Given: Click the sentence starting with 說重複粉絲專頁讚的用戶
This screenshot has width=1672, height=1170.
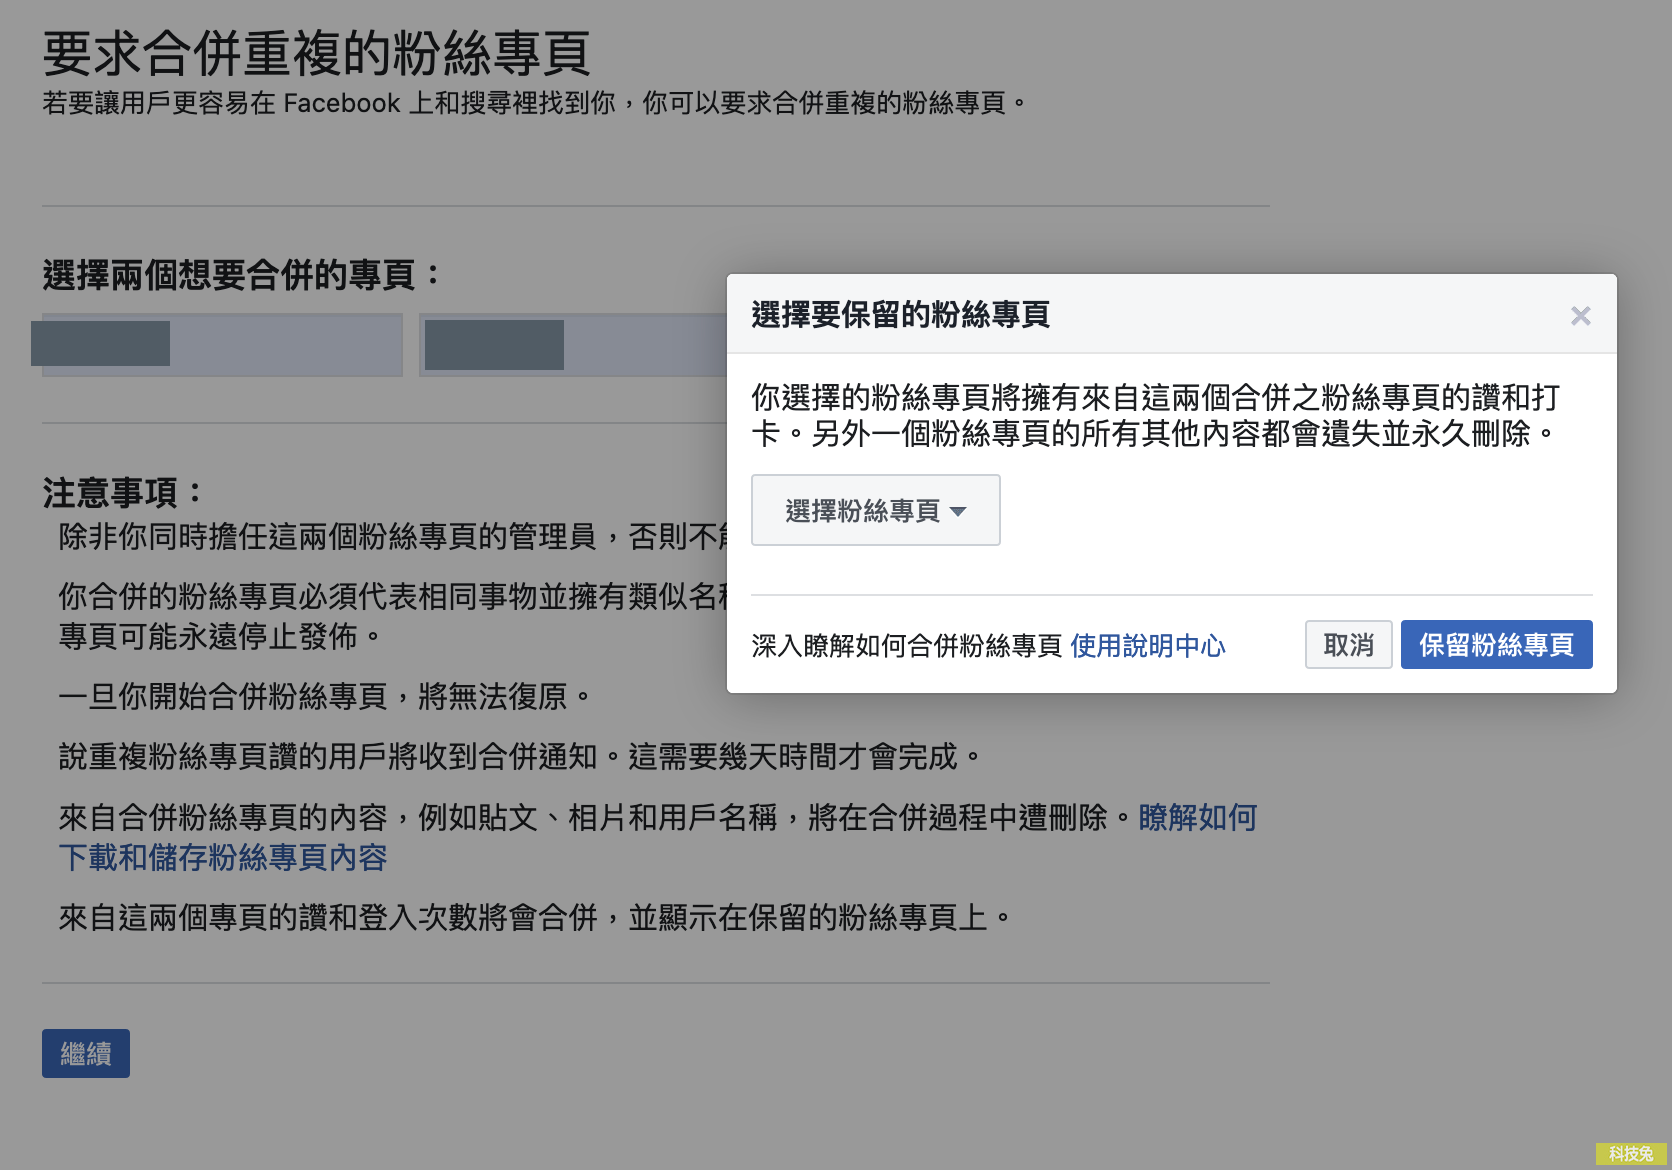Looking at the screenshot, I should pos(519,756).
